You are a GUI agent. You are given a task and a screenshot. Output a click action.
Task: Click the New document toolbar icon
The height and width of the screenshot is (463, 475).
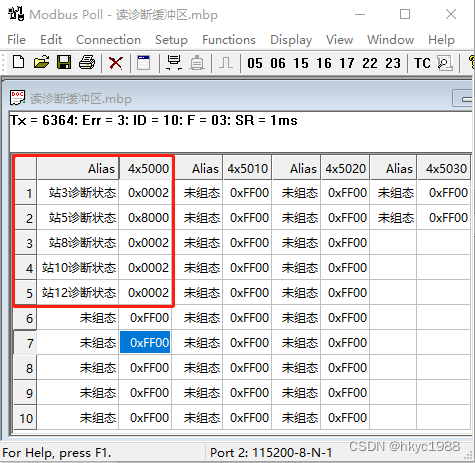19,62
